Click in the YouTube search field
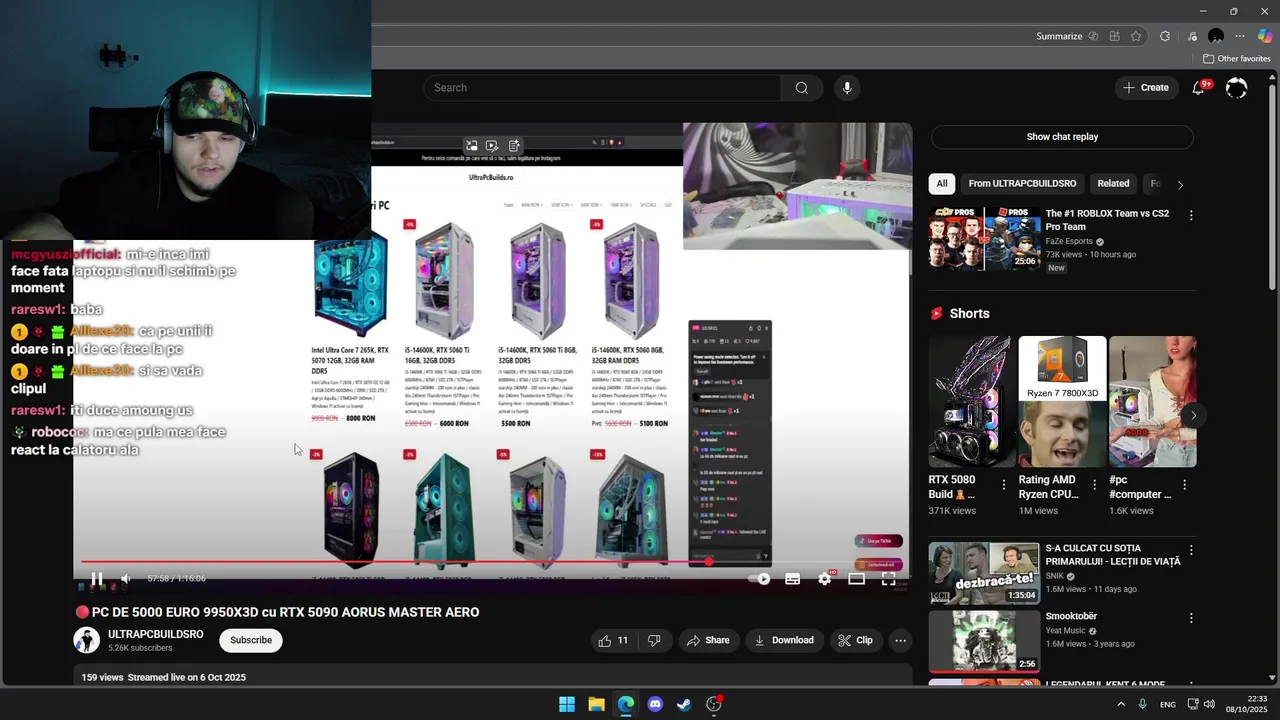 (x=602, y=88)
